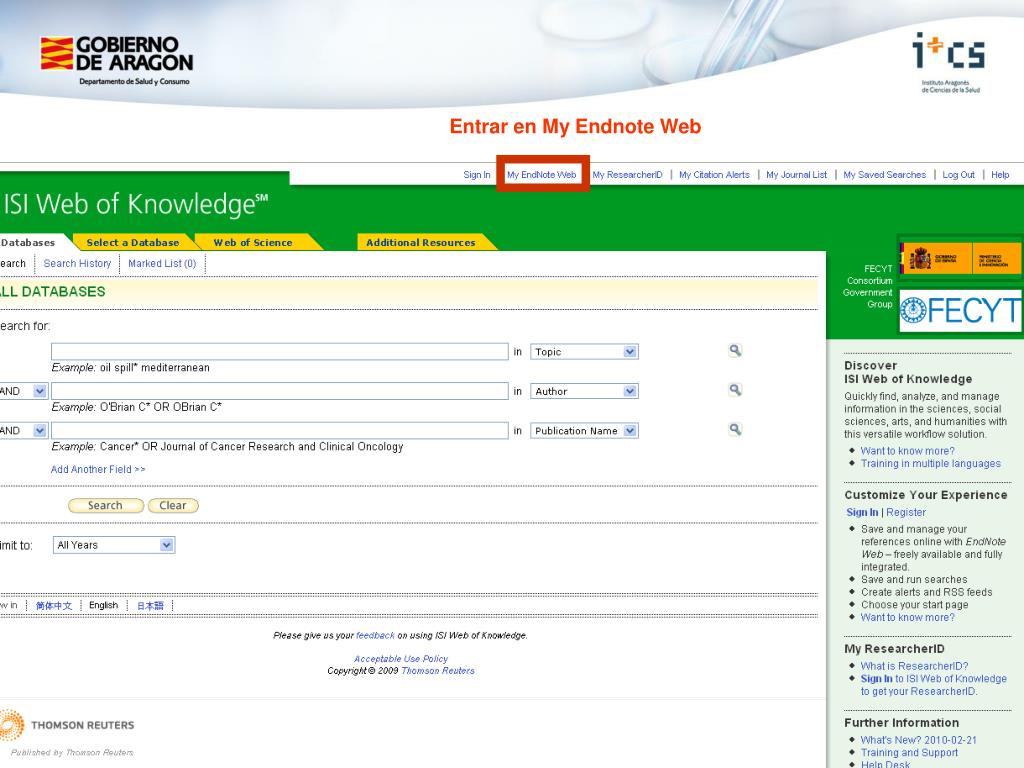Click the Gobierno de Aragon logo
This screenshot has height=768, width=1024.
117,59
